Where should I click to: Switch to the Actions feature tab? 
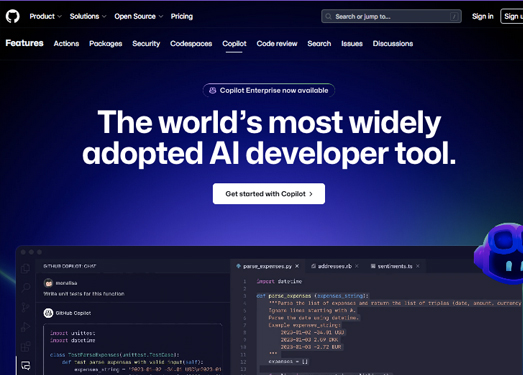tap(66, 43)
